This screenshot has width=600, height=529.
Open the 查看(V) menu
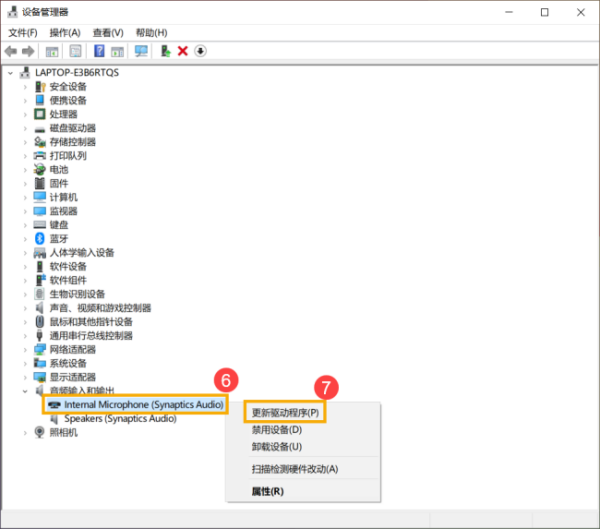[108, 33]
